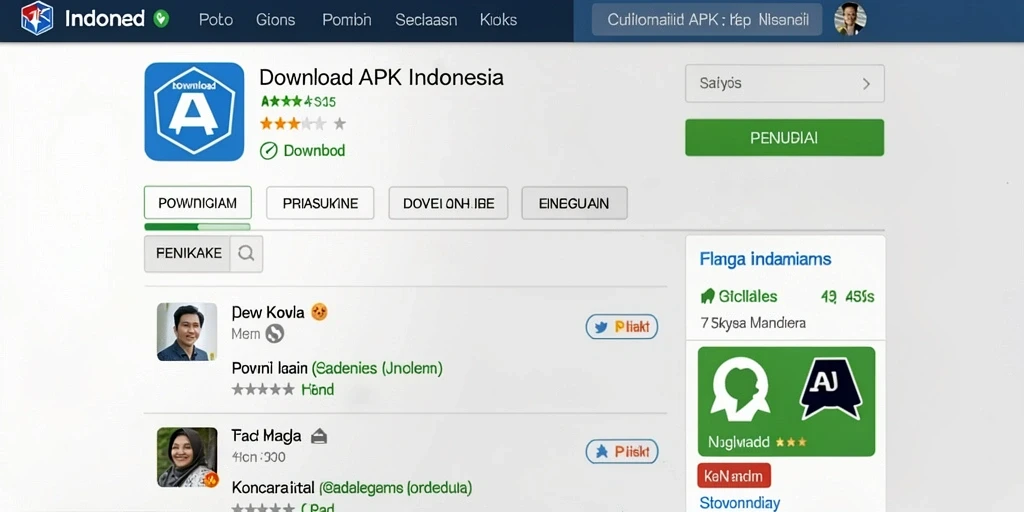Open the Cadenies (Jnolenn) link
Viewport: 1024px width, 512px height.
point(377,368)
